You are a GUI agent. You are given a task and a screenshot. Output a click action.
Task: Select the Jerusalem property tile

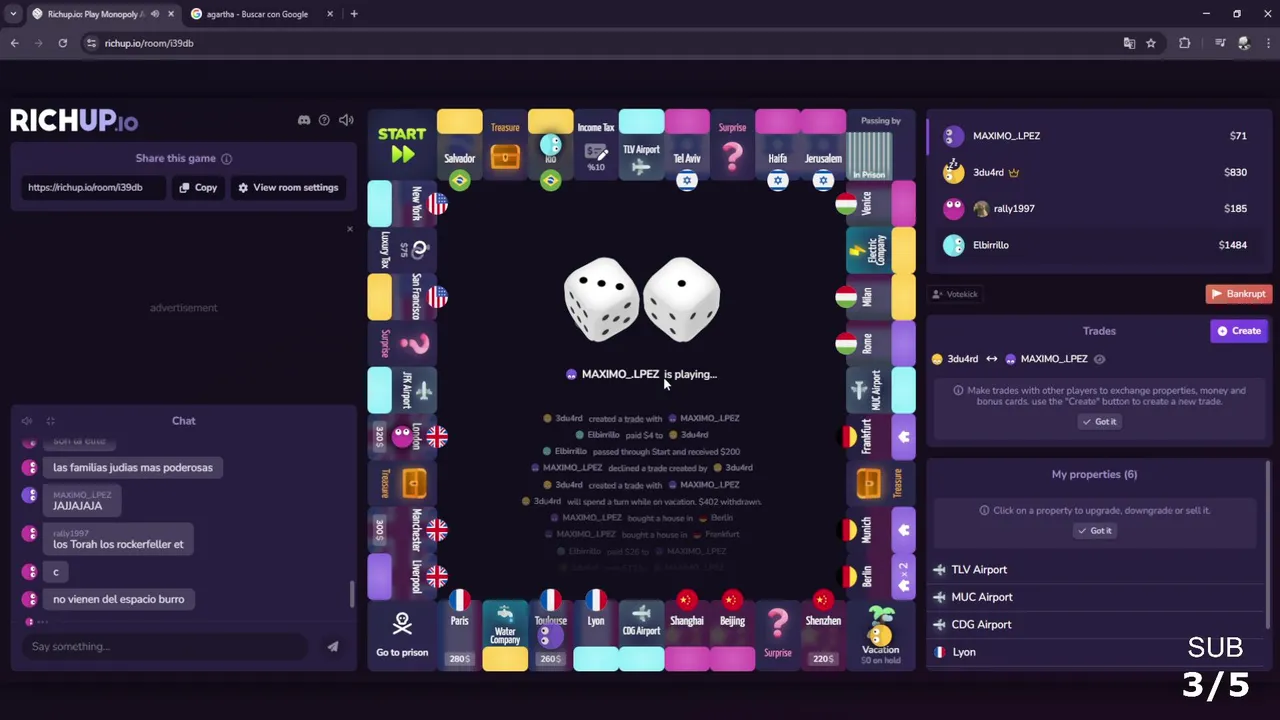point(823,146)
